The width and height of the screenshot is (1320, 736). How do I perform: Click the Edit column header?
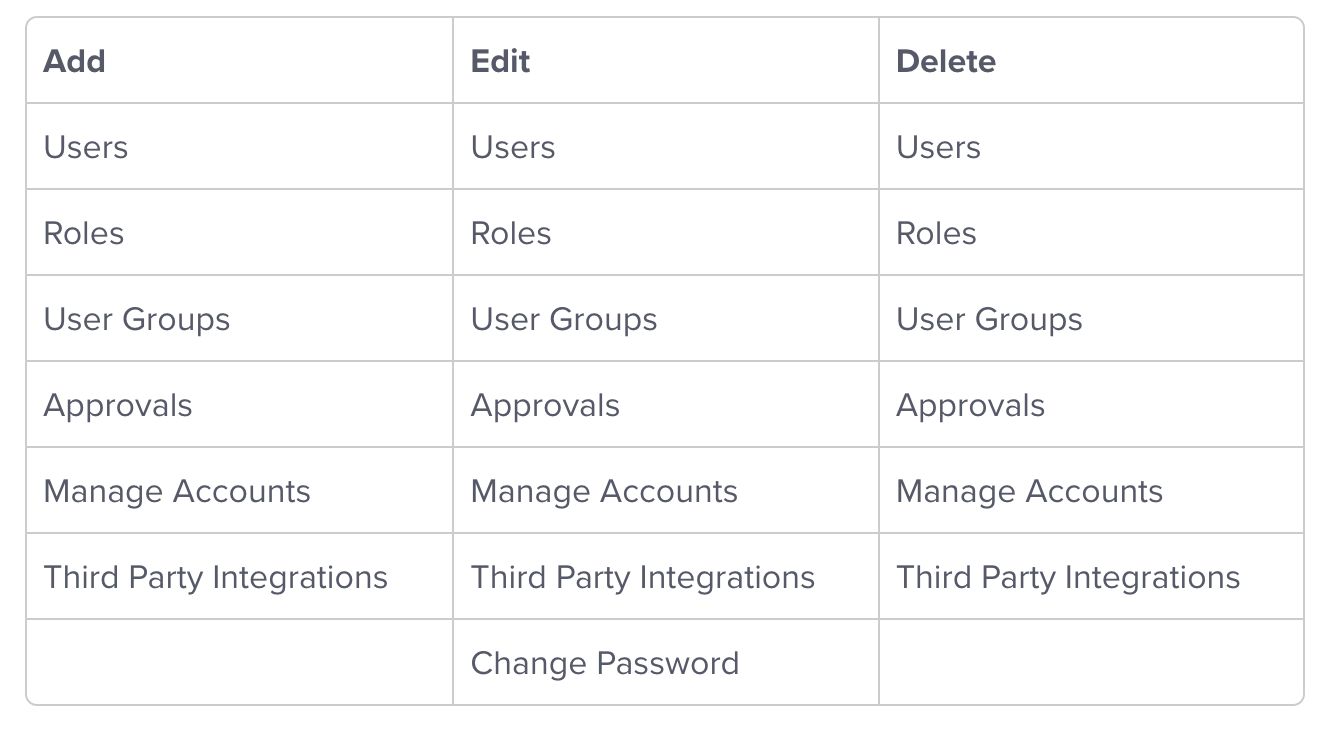pos(500,61)
